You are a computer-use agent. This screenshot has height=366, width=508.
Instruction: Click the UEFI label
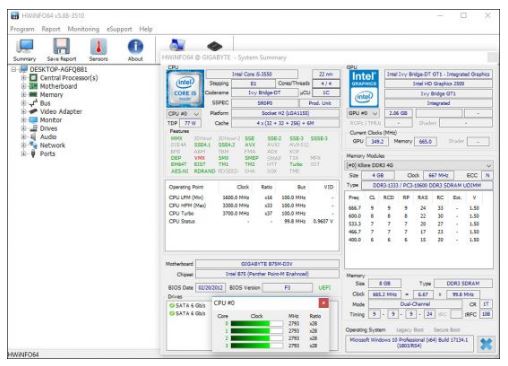325,288
